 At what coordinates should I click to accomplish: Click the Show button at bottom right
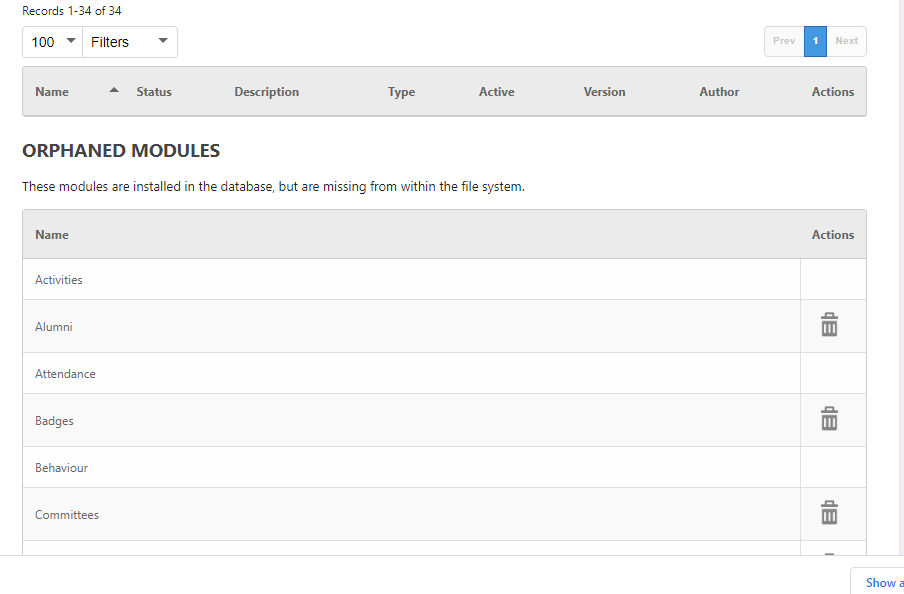[x=877, y=581]
